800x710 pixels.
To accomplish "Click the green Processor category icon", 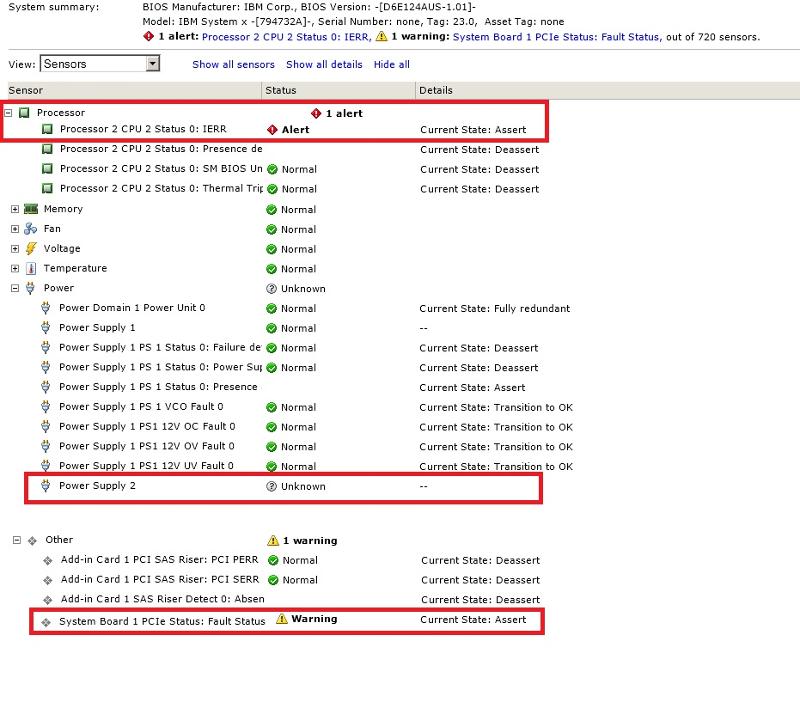I will (x=24, y=113).
